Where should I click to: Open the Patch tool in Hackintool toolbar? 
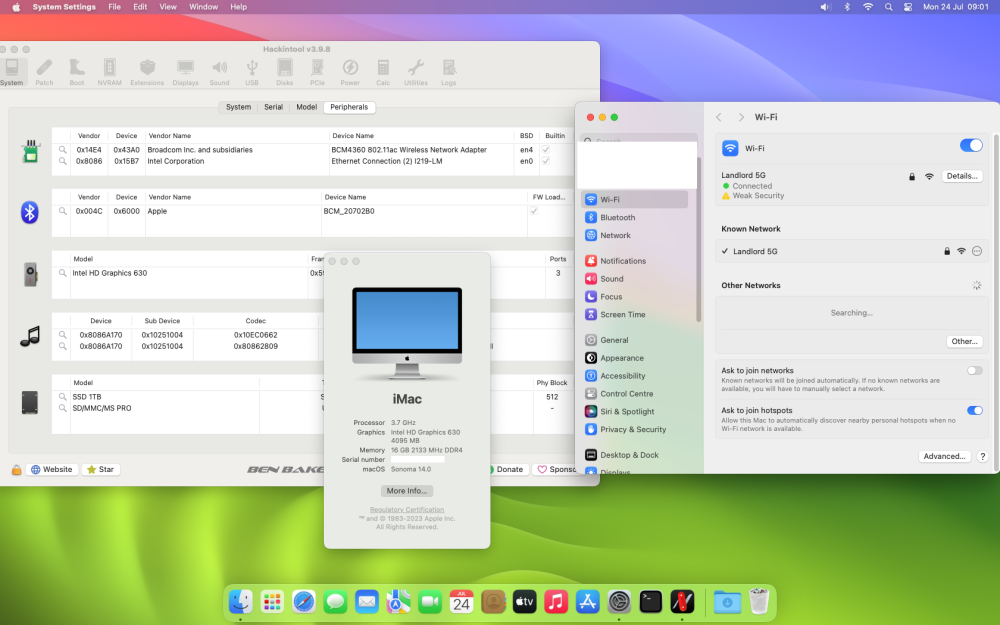pos(44,72)
